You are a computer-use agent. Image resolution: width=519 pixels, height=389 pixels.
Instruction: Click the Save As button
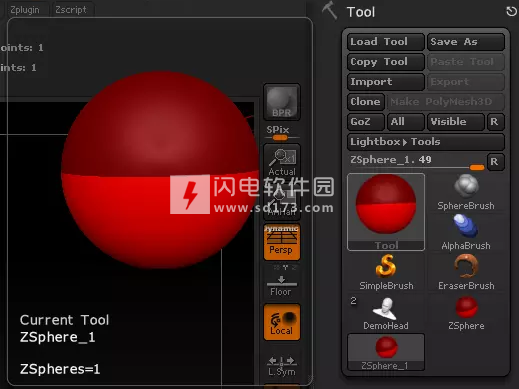tap(466, 42)
